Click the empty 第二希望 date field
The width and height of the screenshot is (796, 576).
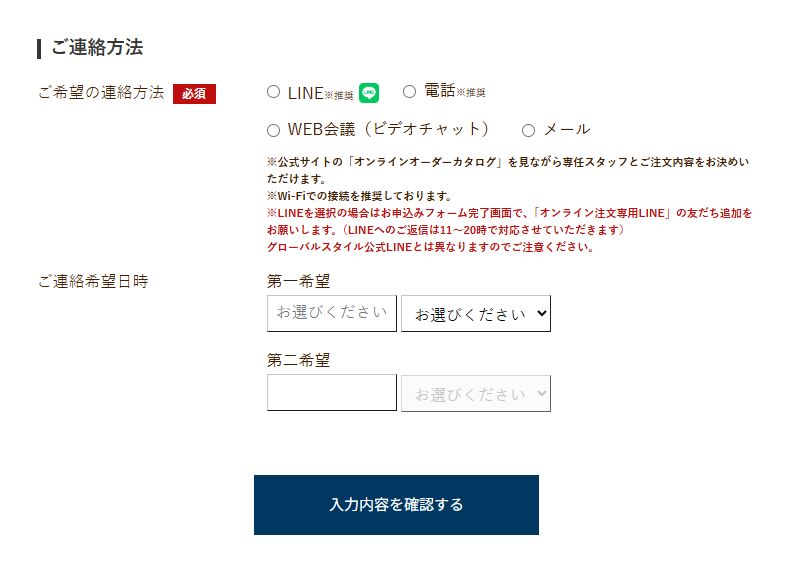(x=331, y=393)
